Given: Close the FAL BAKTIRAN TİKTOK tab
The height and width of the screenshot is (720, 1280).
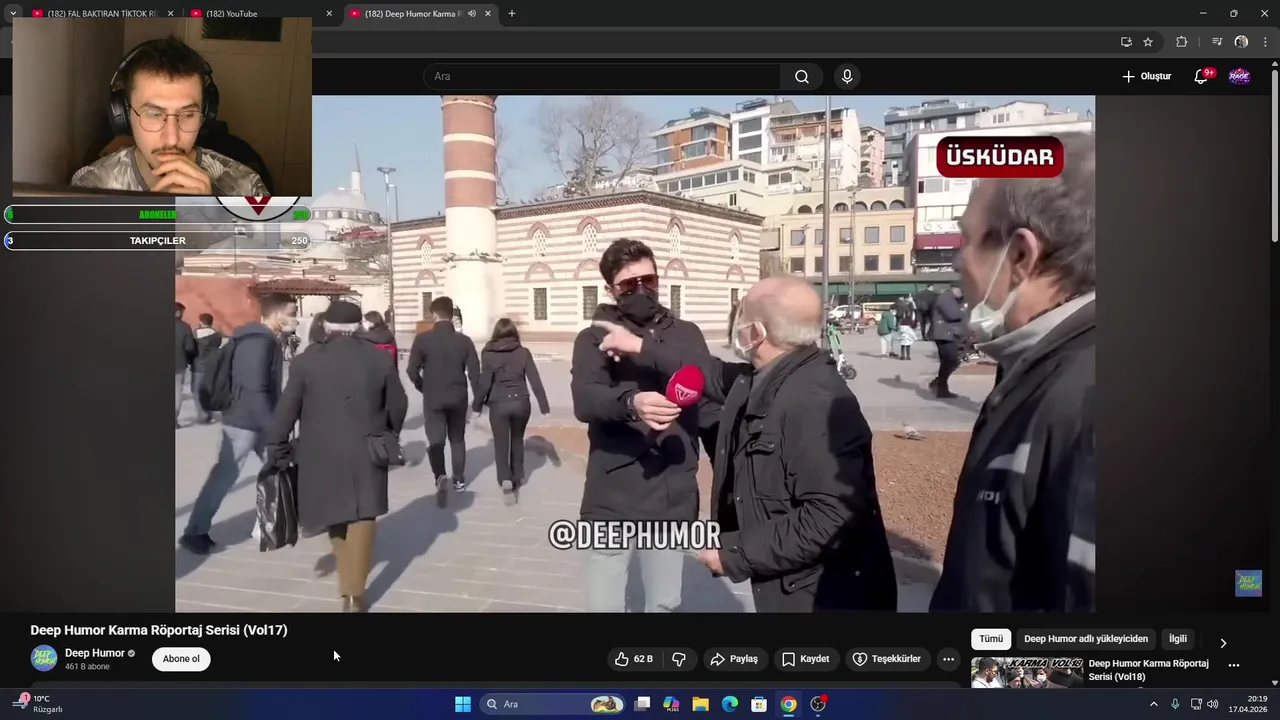Looking at the screenshot, I should coord(170,14).
